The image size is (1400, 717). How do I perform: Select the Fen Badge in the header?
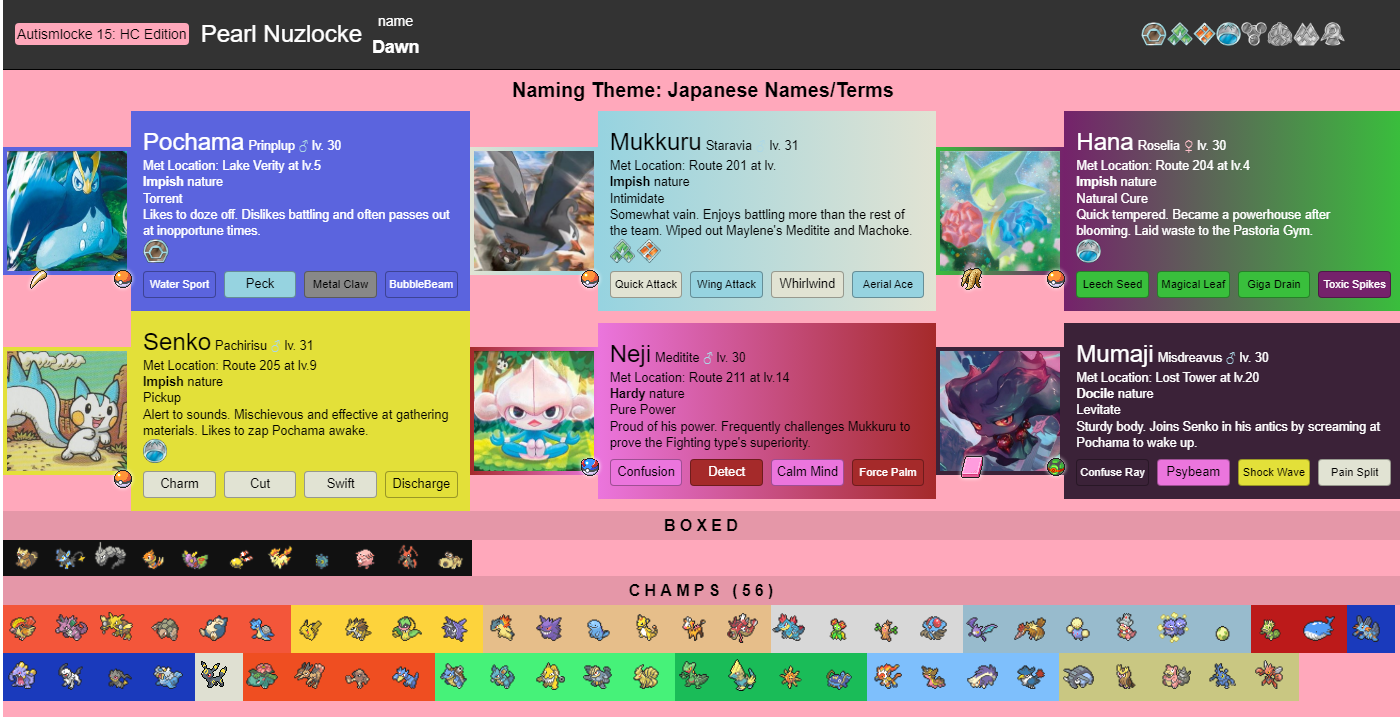(x=1229, y=34)
